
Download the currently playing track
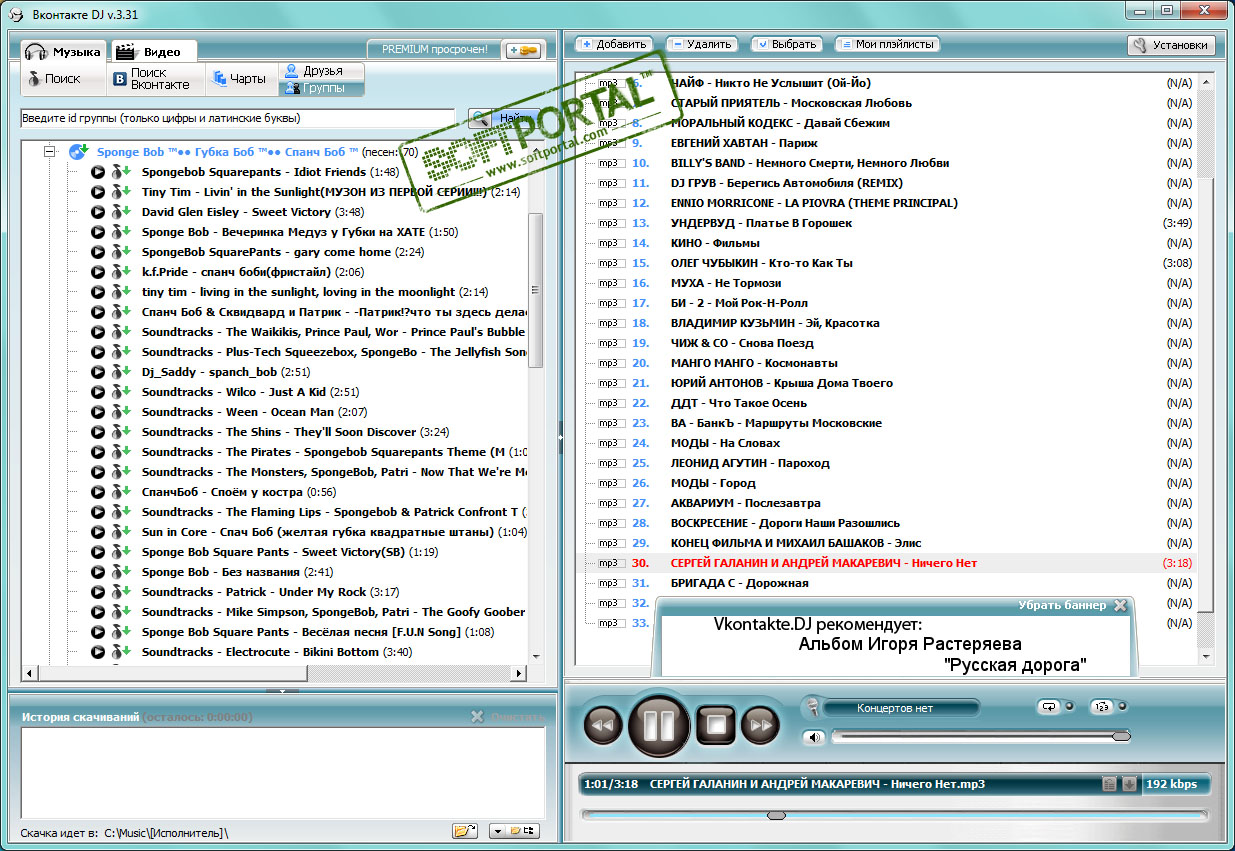[x=1129, y=784]
